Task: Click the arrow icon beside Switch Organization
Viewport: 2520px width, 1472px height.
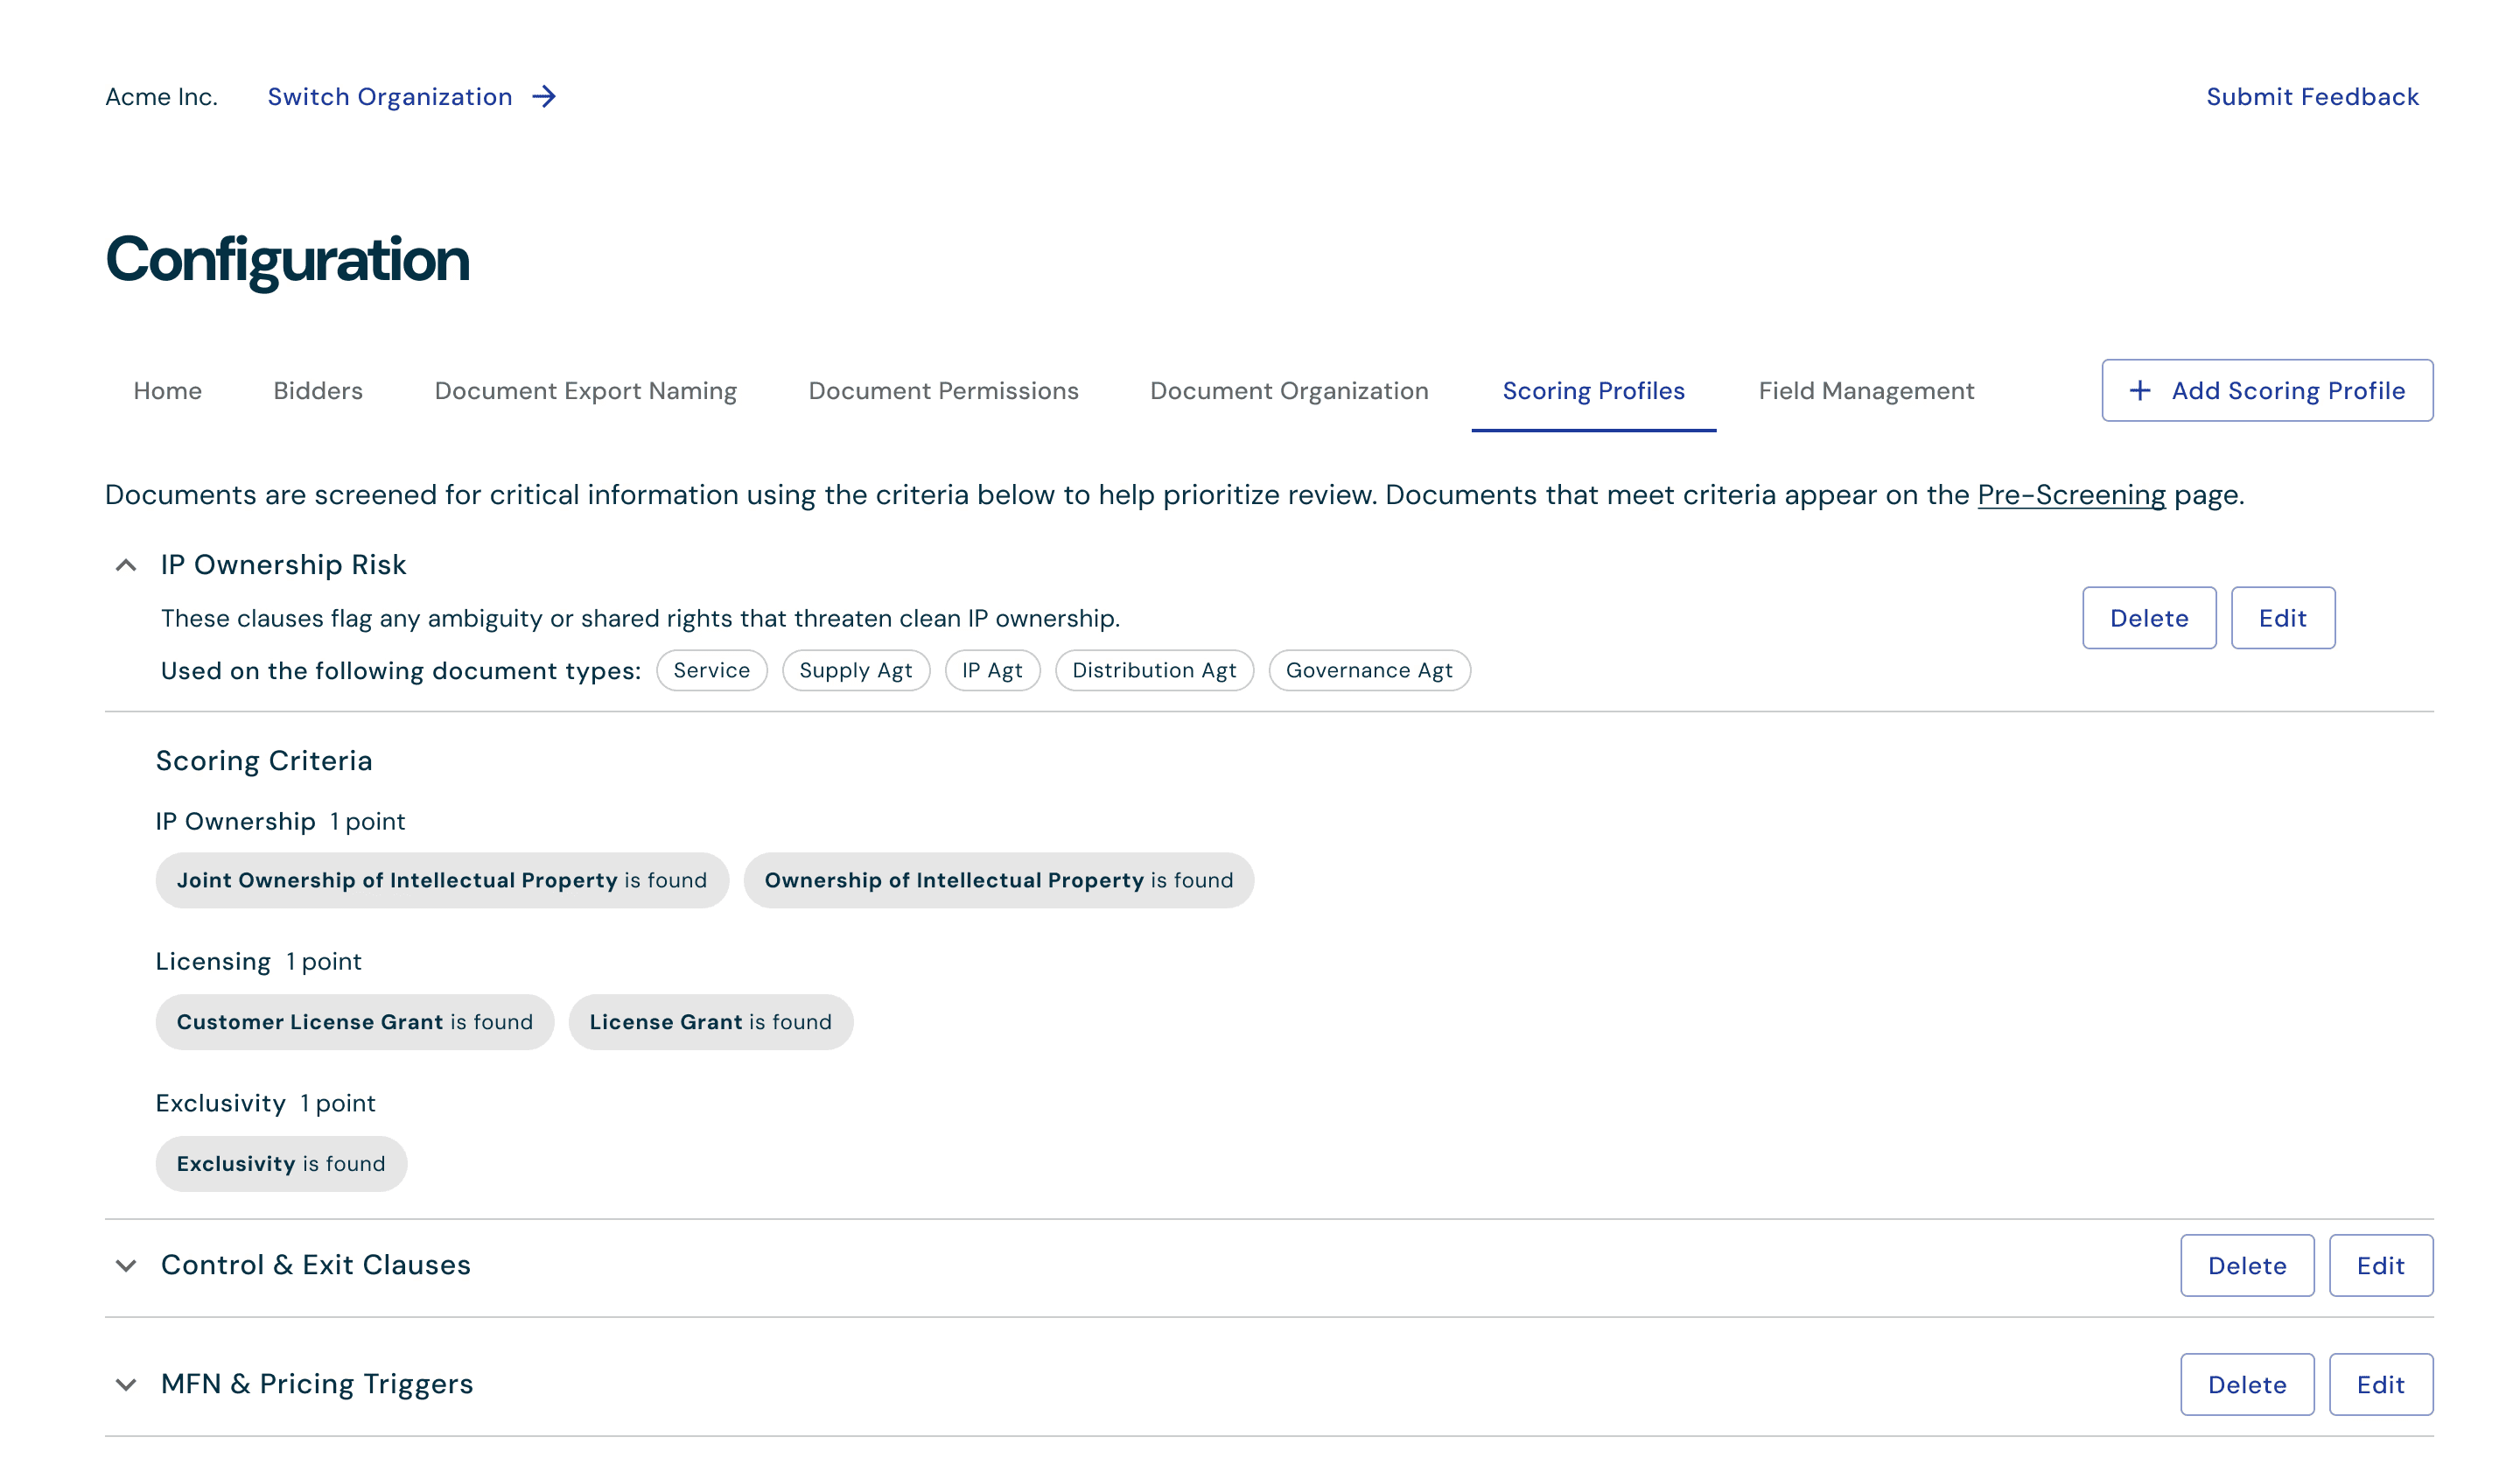Action: coord(544,97)
